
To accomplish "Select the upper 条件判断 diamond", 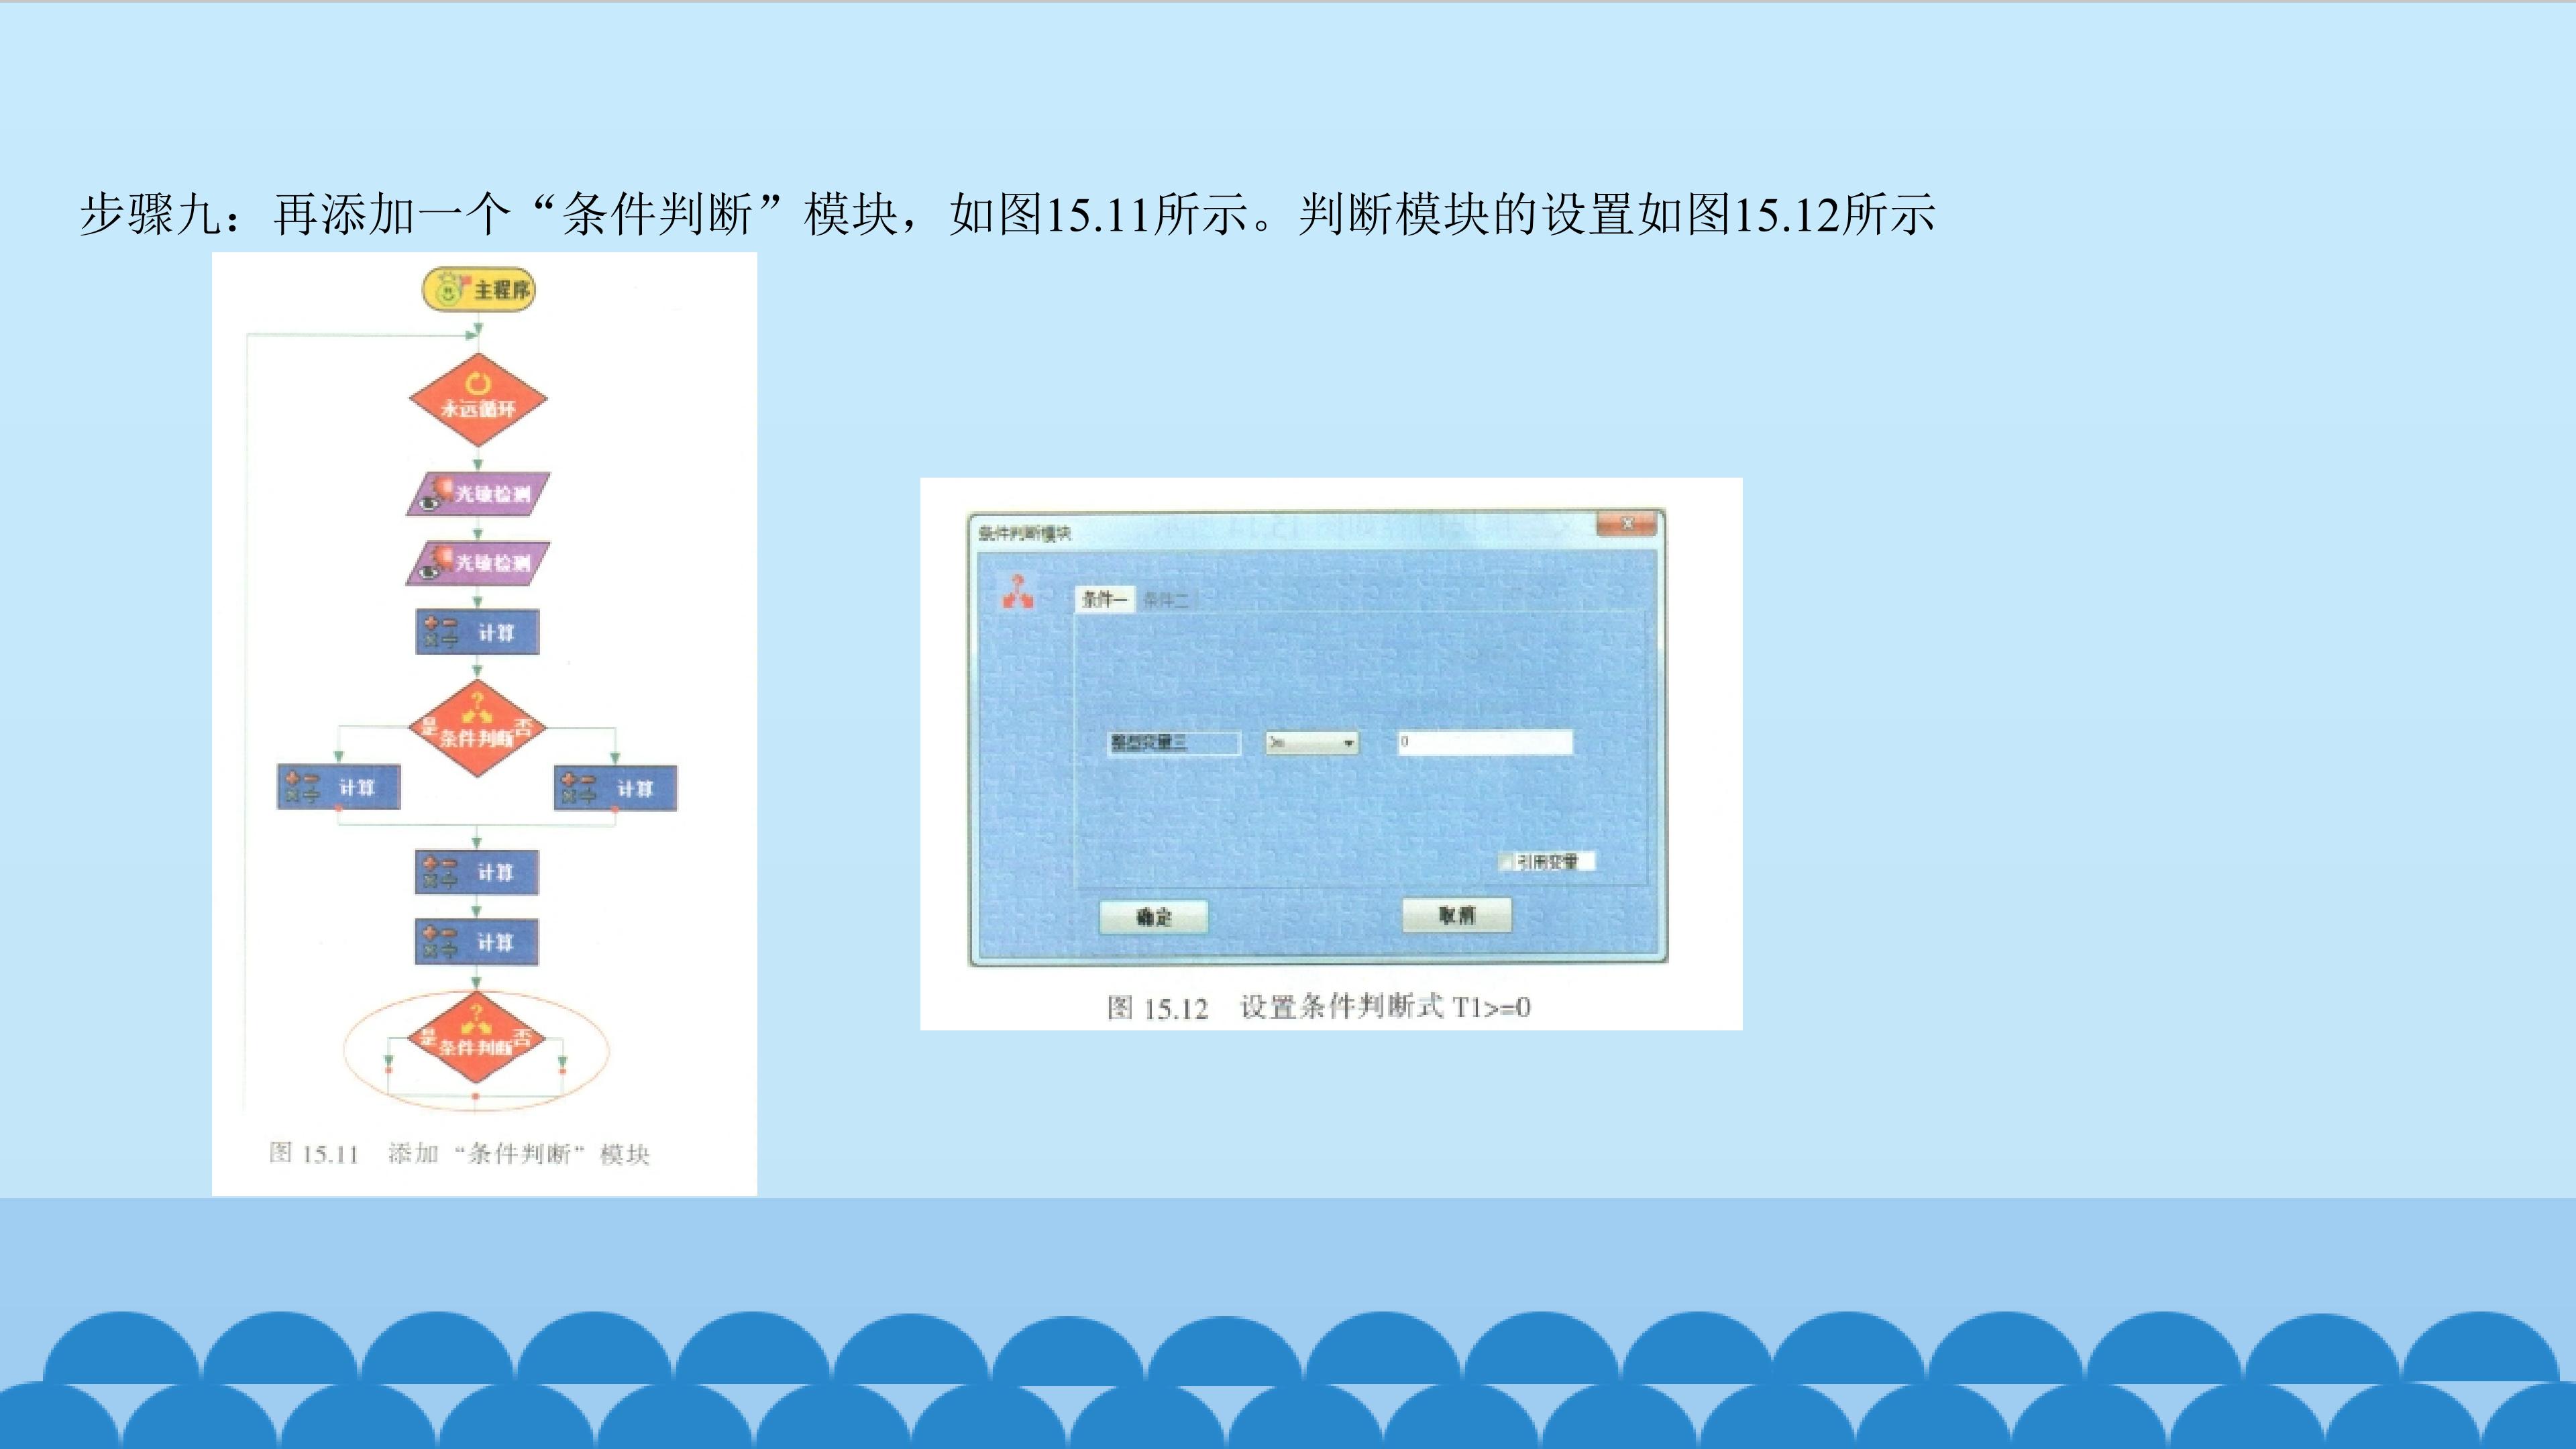I will [x=478, y=729].
